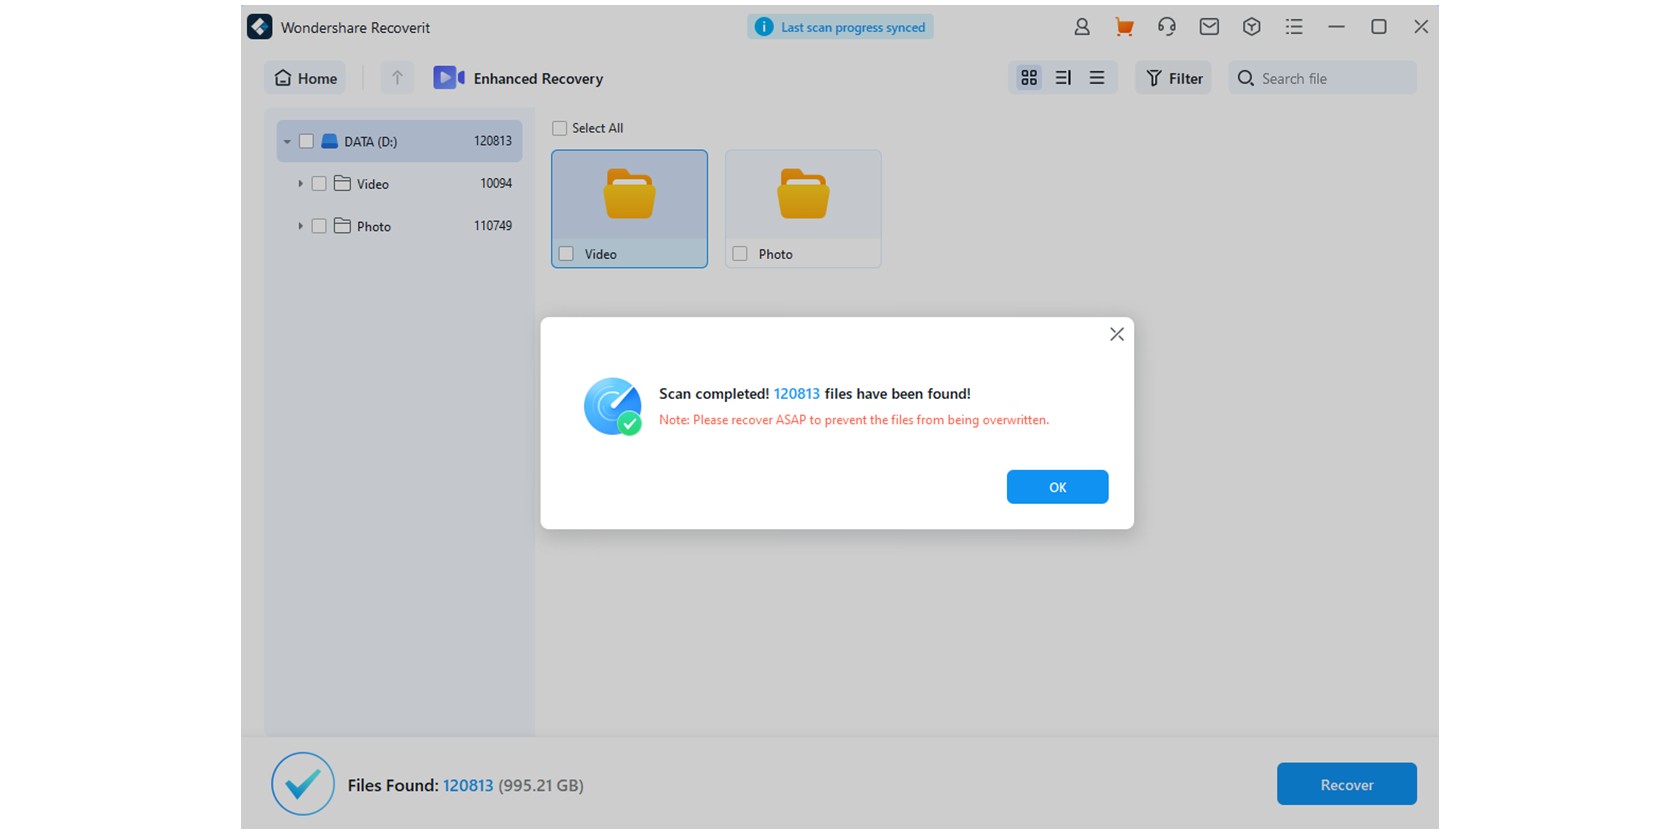The width and height of the screenshot is (1680, 840).
Task: Click the Files Found 120813 count
Action: (x=467, y=786)
